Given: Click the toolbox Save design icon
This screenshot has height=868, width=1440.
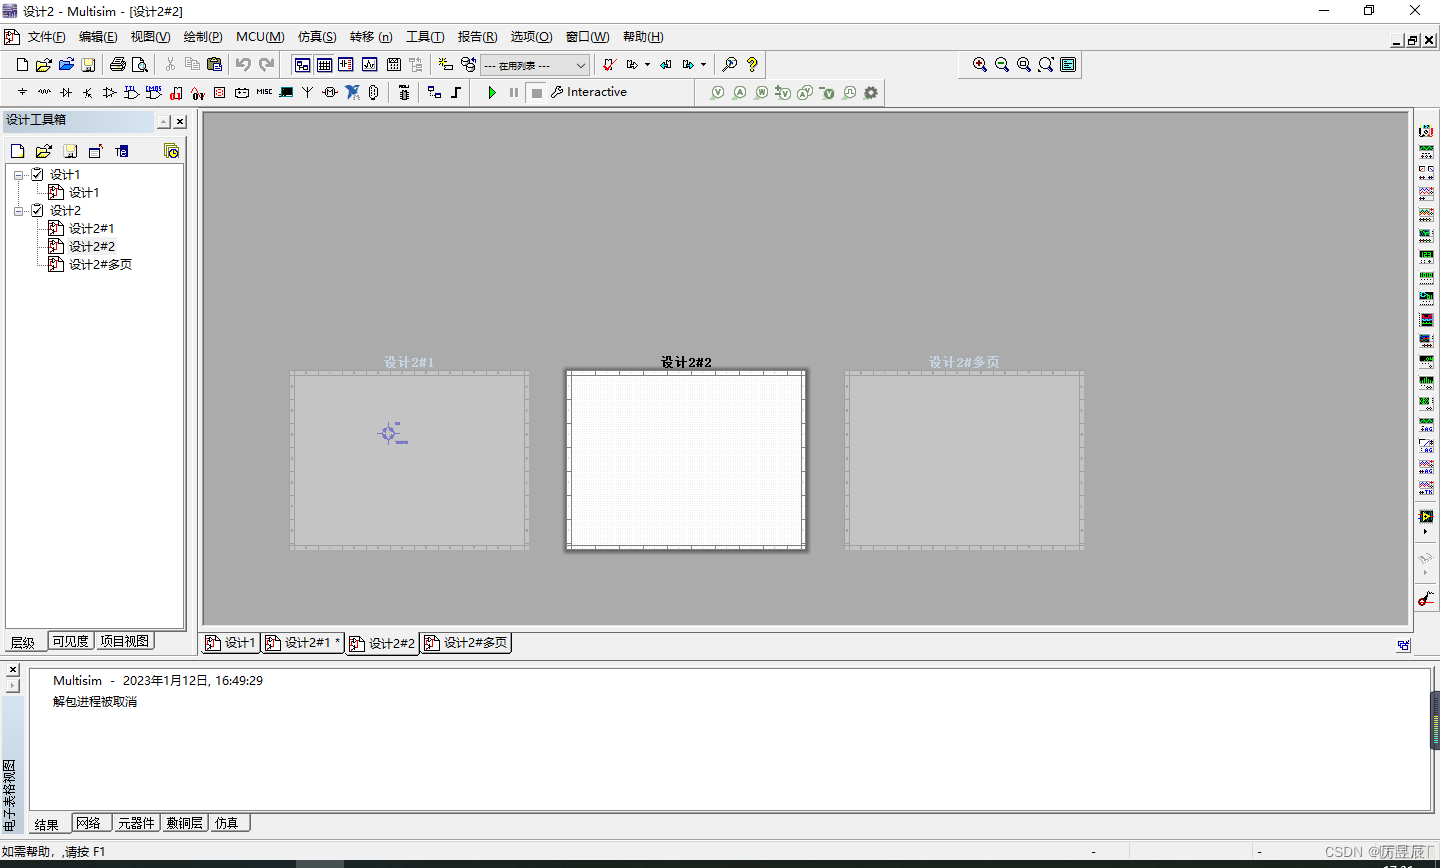Looking at the screenshot, I should (x=70, y=151).
